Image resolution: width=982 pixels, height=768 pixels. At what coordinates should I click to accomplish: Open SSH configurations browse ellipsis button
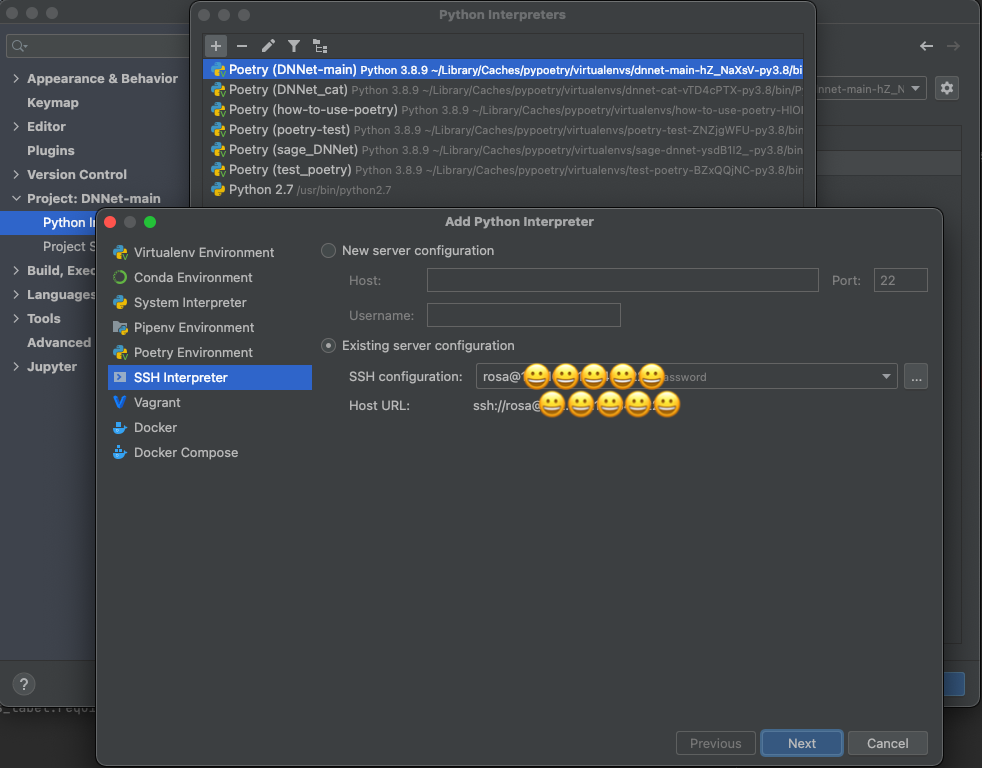916,376
